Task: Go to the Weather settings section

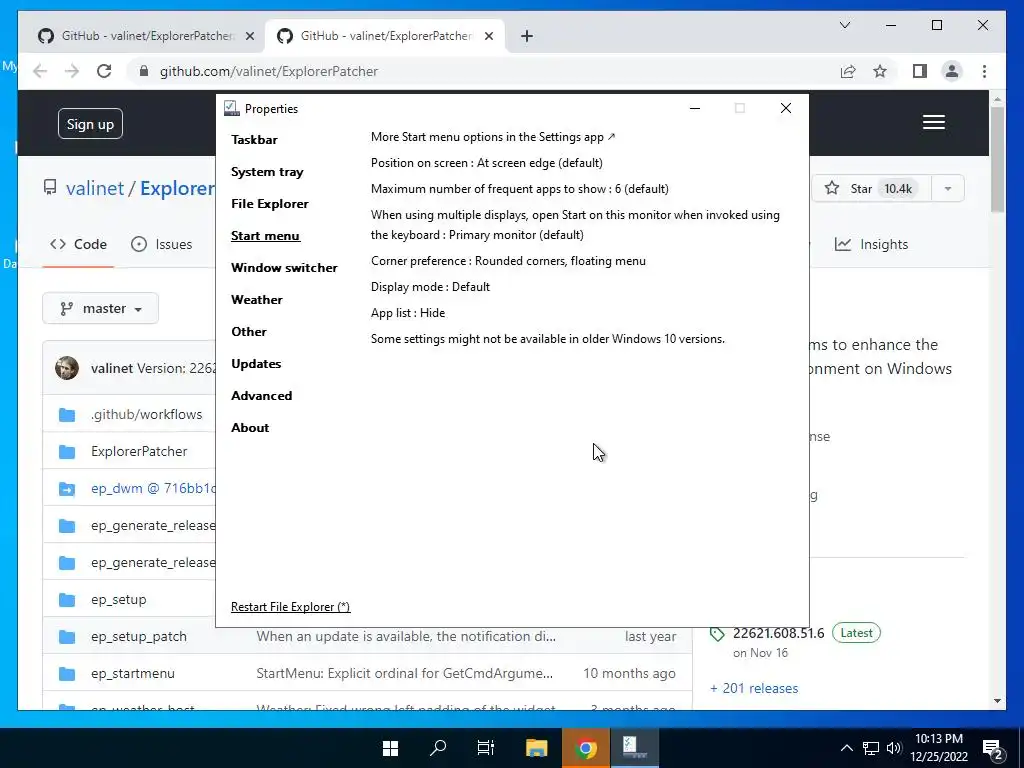Action: tap(257, 300)
